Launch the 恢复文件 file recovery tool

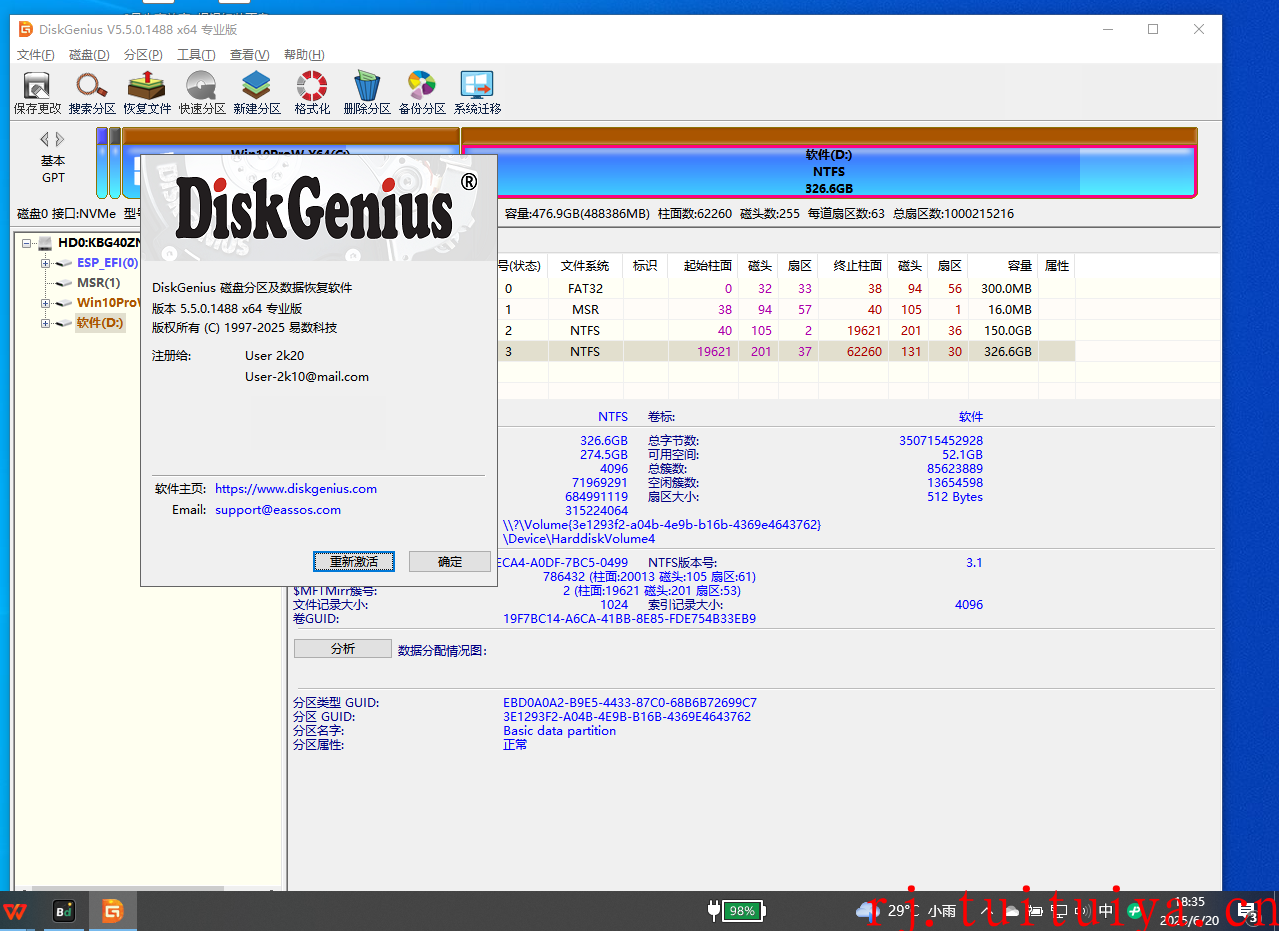[147, 93]
